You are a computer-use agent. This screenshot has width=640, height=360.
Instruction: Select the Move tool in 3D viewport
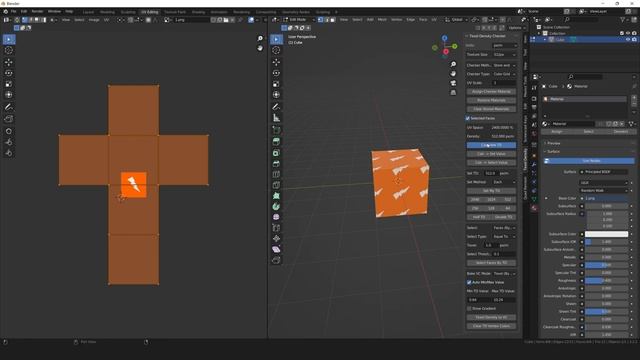pos(276,62)
